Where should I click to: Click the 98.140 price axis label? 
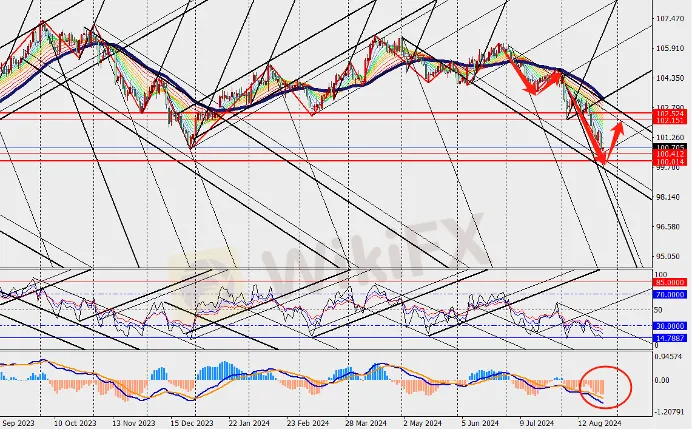click(x=668, y=197)
